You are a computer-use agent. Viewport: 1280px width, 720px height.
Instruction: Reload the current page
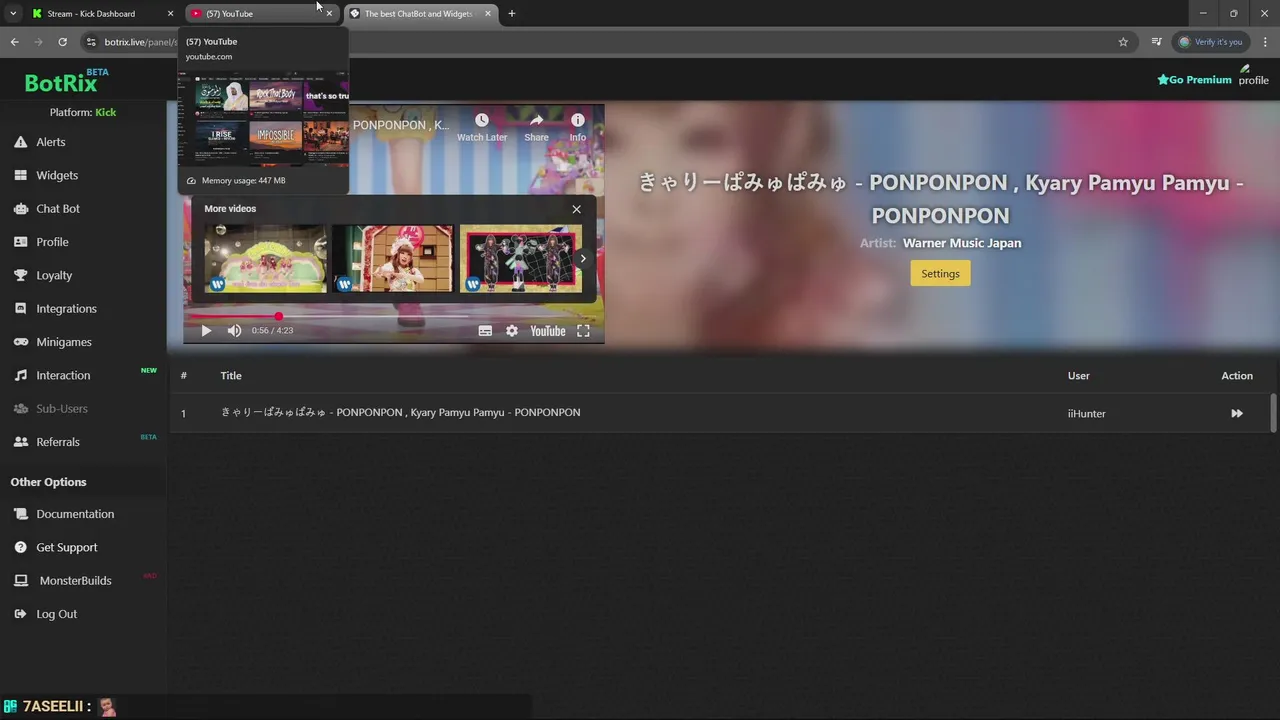62,42
